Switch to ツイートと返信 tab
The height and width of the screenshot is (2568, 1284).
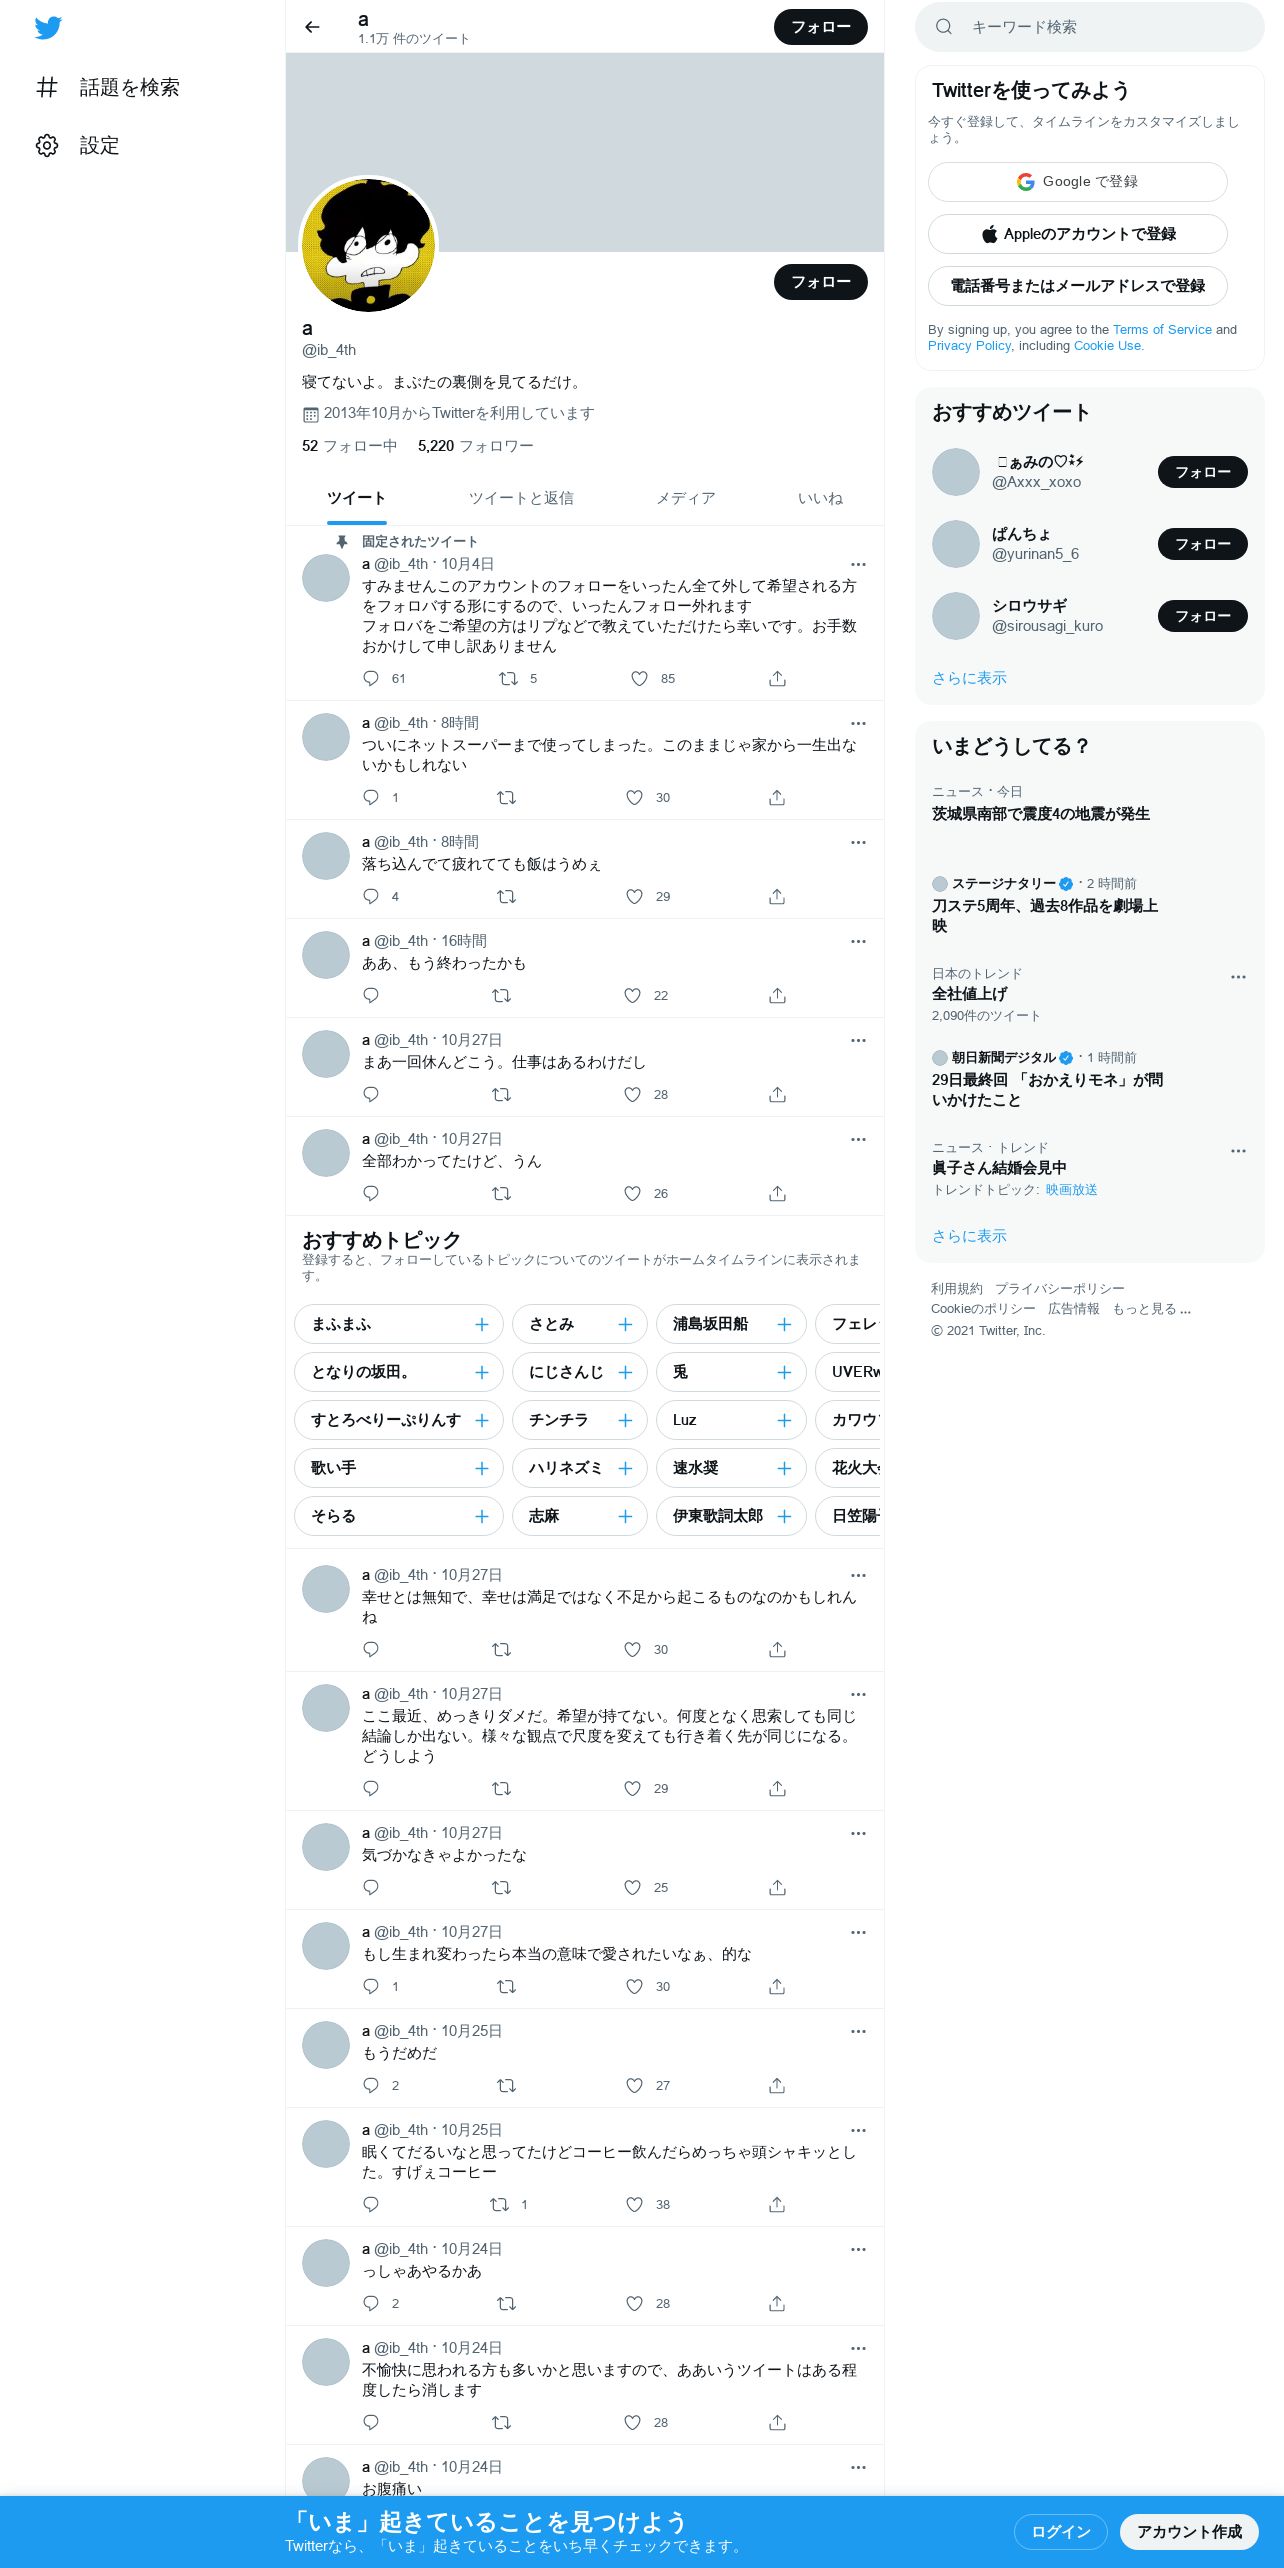click(x=521, y=498)
